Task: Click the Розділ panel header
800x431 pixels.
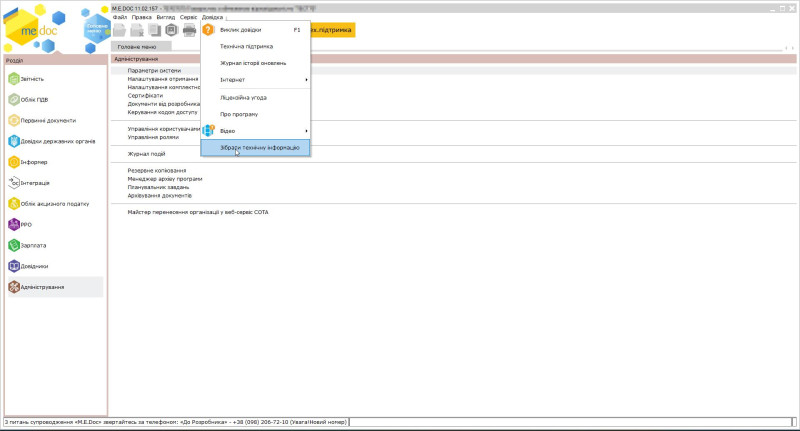Action: click(x=56, y=60)
